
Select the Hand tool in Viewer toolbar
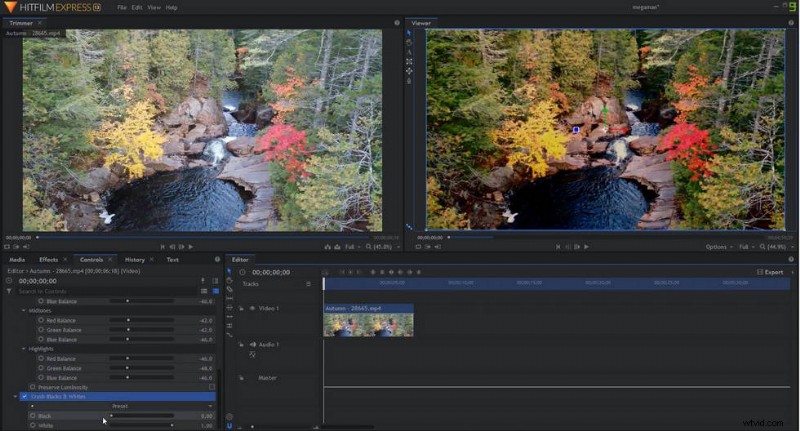[409, 43]
